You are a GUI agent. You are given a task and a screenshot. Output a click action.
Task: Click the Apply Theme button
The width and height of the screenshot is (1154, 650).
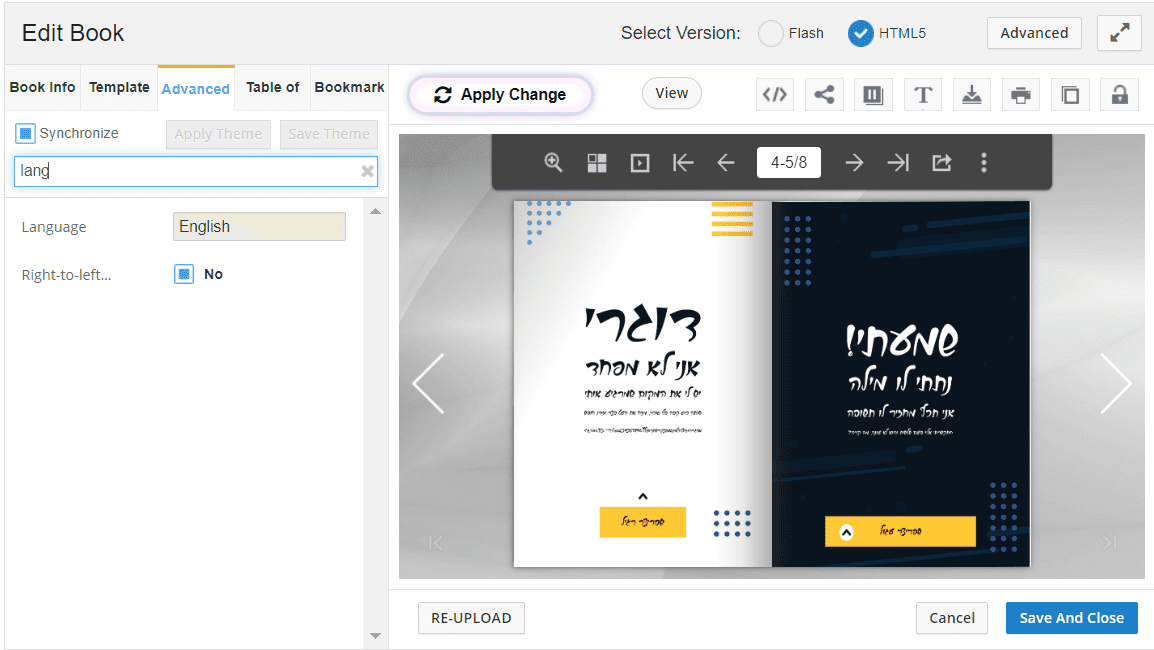click(x=218, y=134)
